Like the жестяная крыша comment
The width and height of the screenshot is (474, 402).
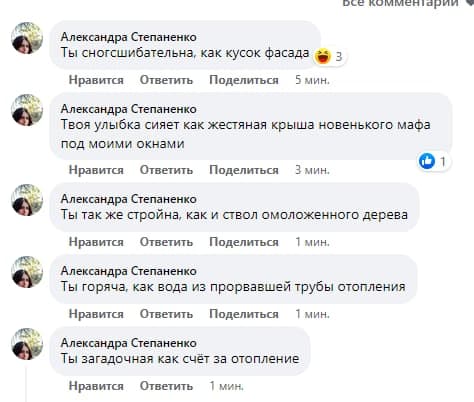pyautogui.click(x=96, y=170)
